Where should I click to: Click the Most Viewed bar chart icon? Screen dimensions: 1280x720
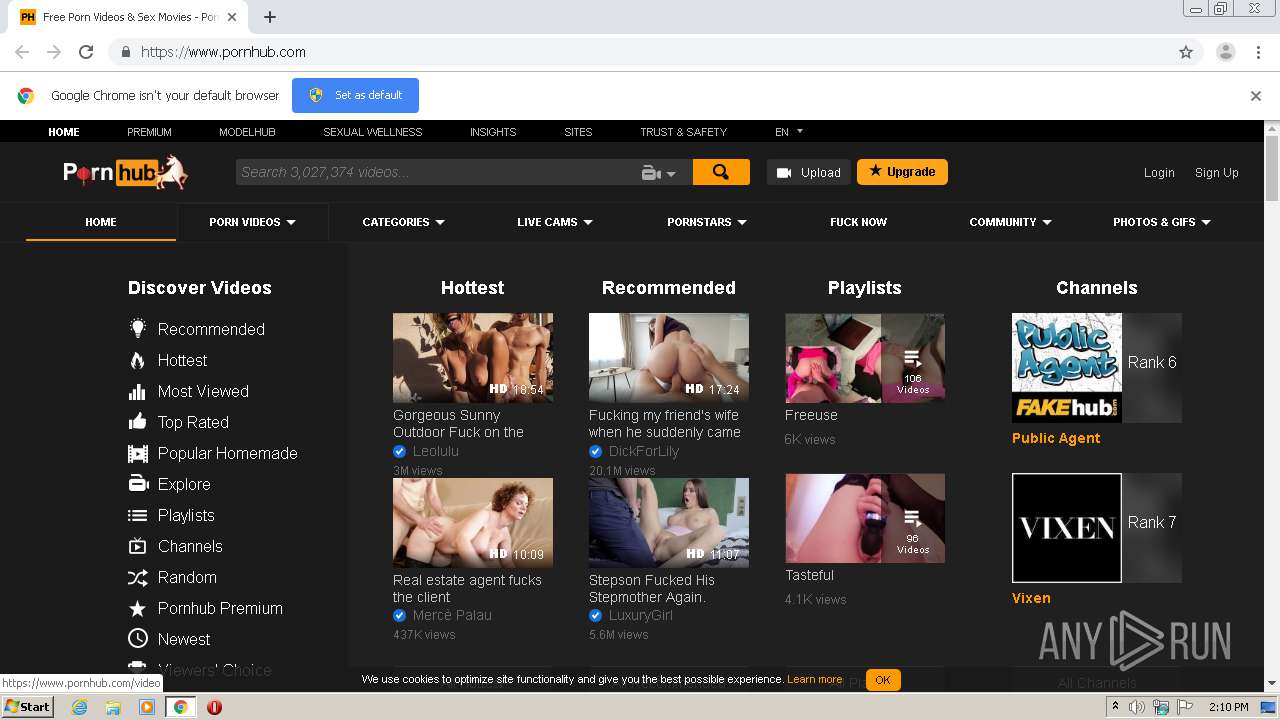point(138,391)
